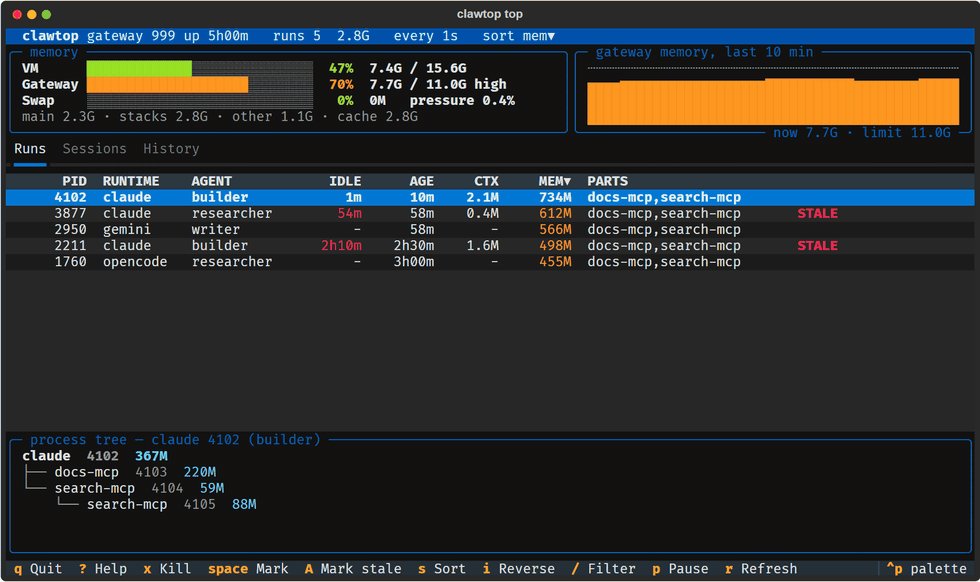
Task: Open the ^p palette
Action: coord(927,569)
